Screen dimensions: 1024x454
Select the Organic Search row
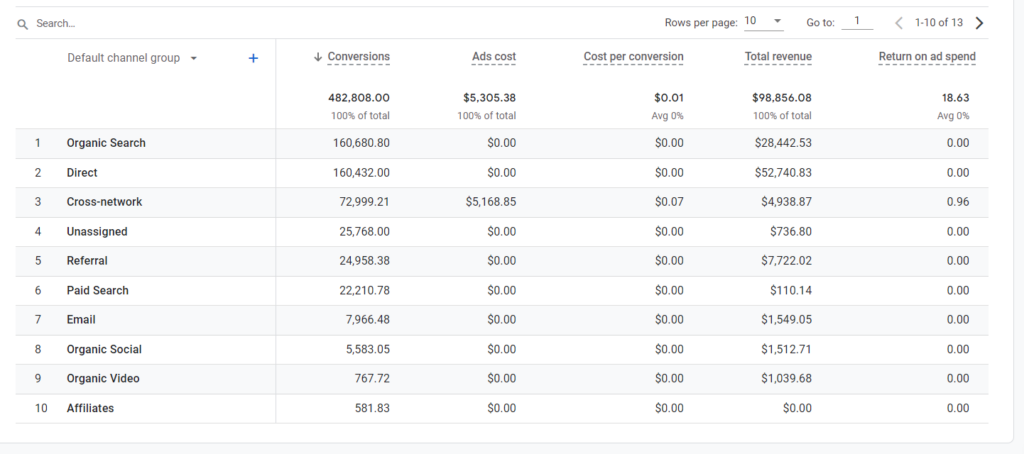[502, 143]
